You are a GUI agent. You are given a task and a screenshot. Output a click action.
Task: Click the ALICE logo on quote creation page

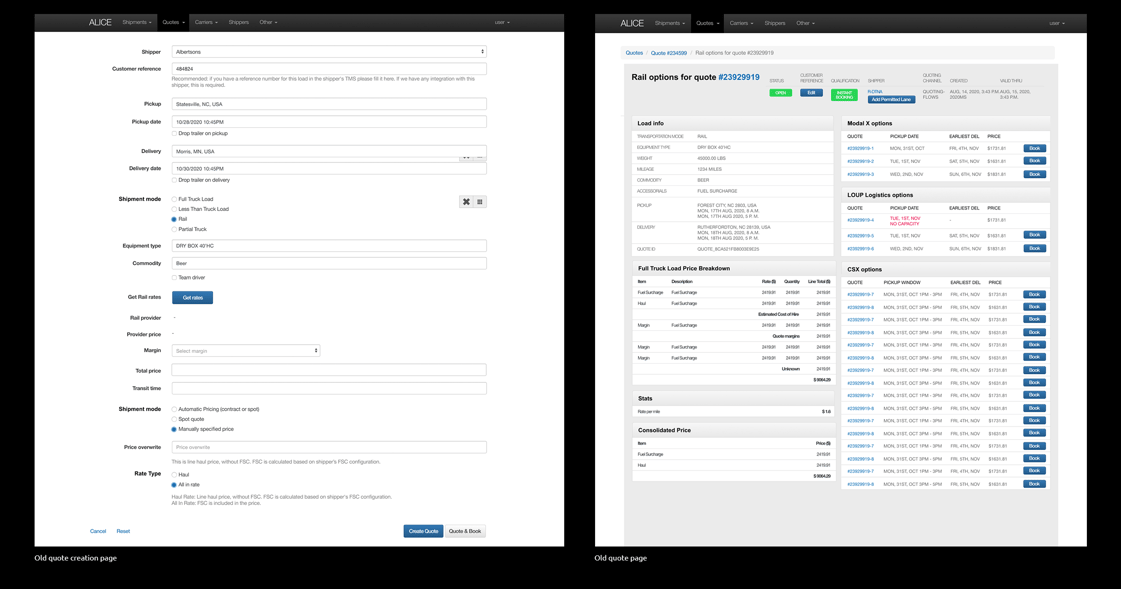pos(100,22)
